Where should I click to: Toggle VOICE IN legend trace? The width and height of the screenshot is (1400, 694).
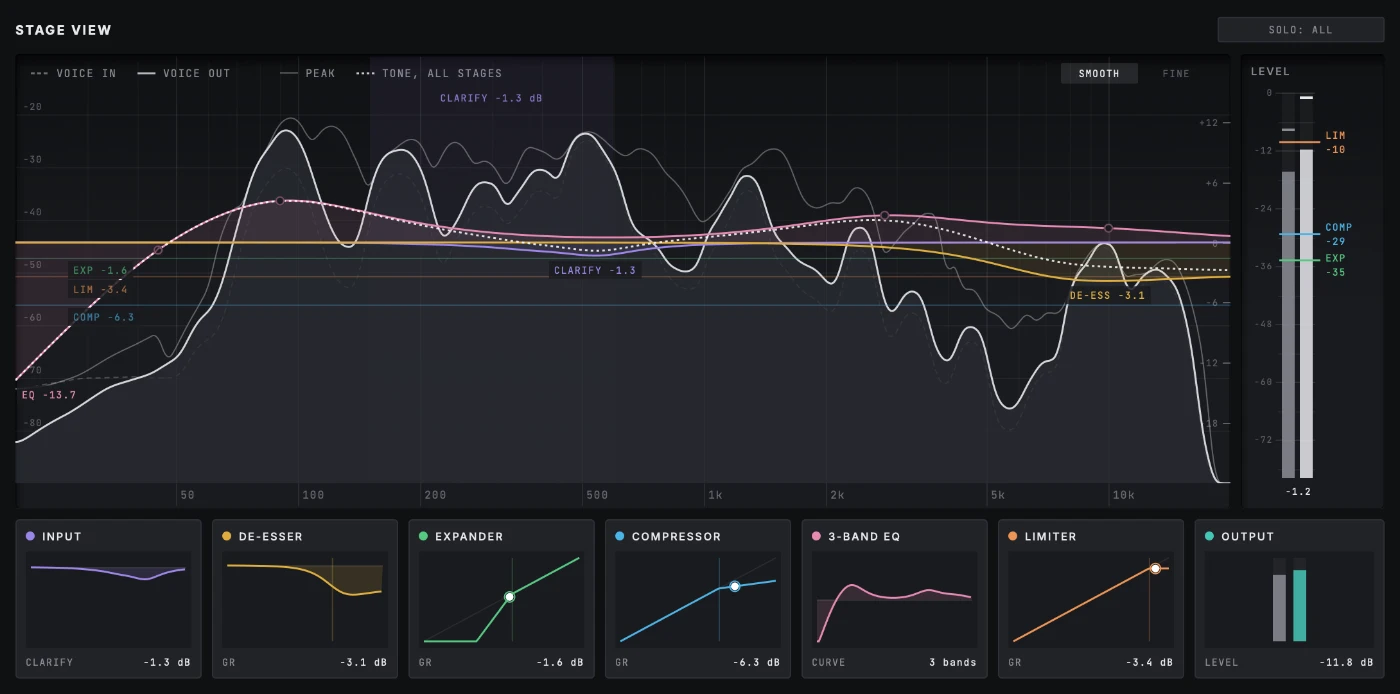[x=74, y=73]
